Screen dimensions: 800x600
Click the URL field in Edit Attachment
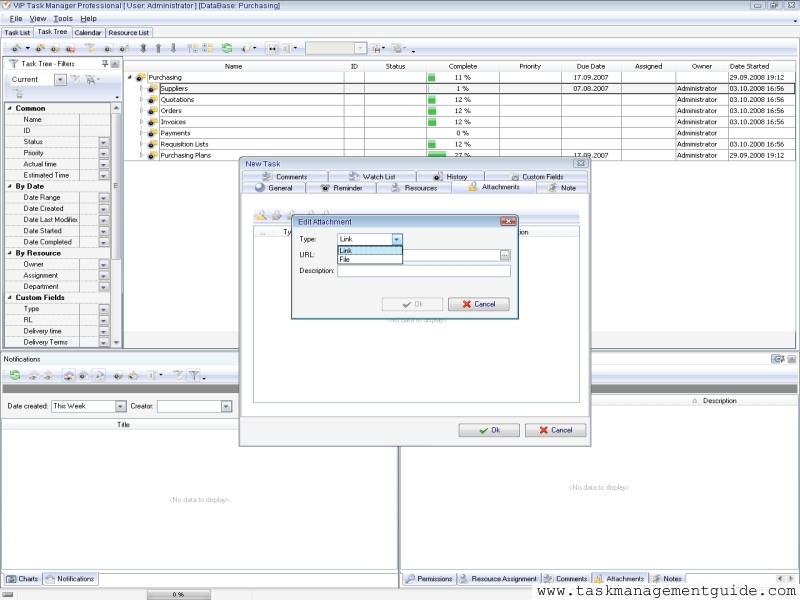tap(451, 255)
